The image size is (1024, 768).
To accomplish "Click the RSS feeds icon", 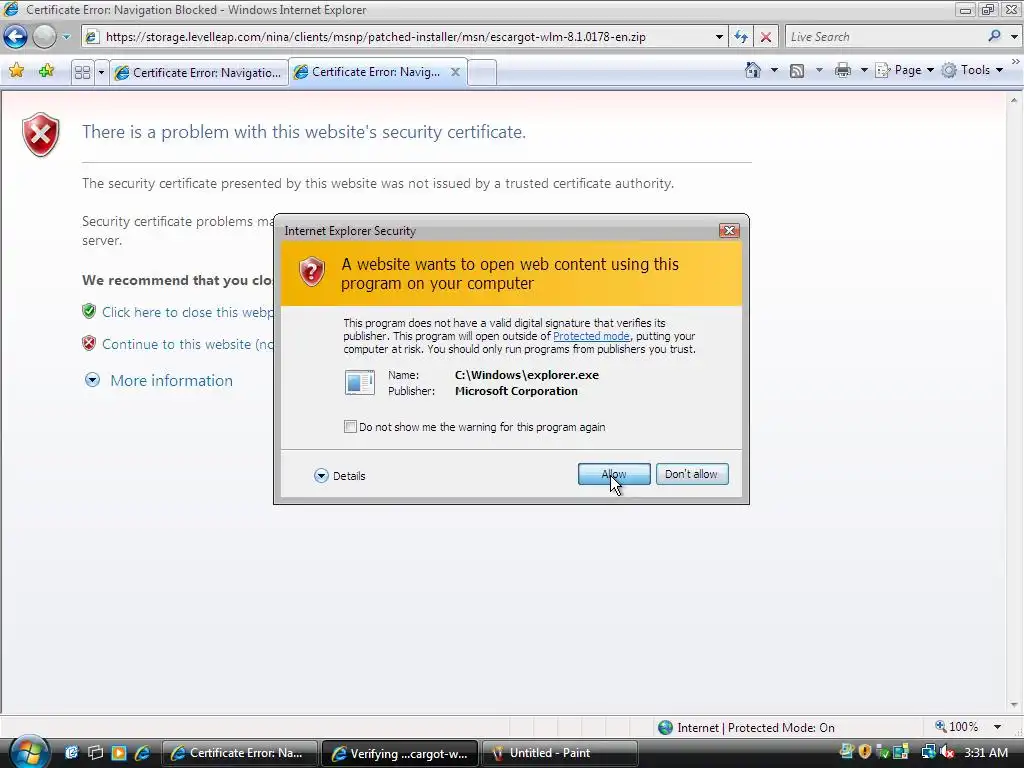I will point(797,71).
